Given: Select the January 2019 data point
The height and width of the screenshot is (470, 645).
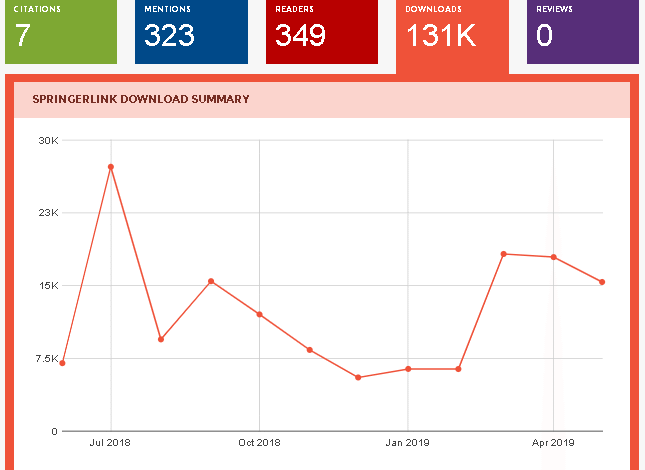Looking at the screenshot, I should [408, 369].
